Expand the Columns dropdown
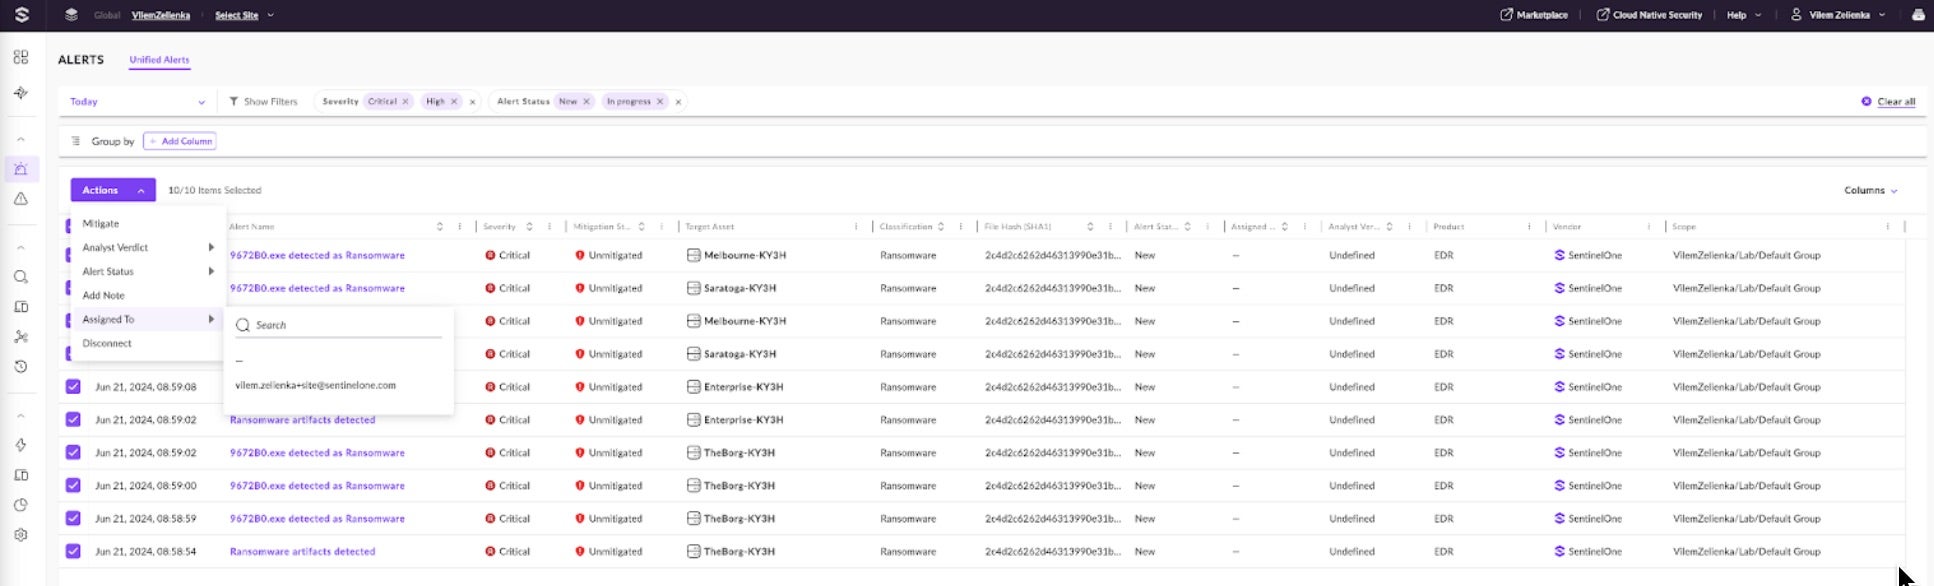 tap(1870, 190)
